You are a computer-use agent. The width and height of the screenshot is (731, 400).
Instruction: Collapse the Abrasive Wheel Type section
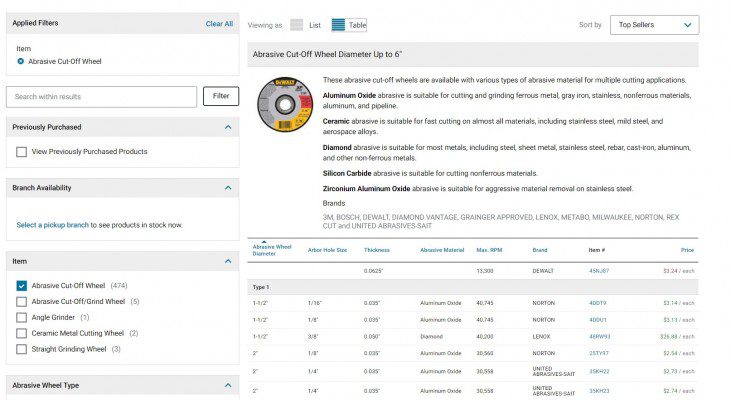click(x=227, y=385)
